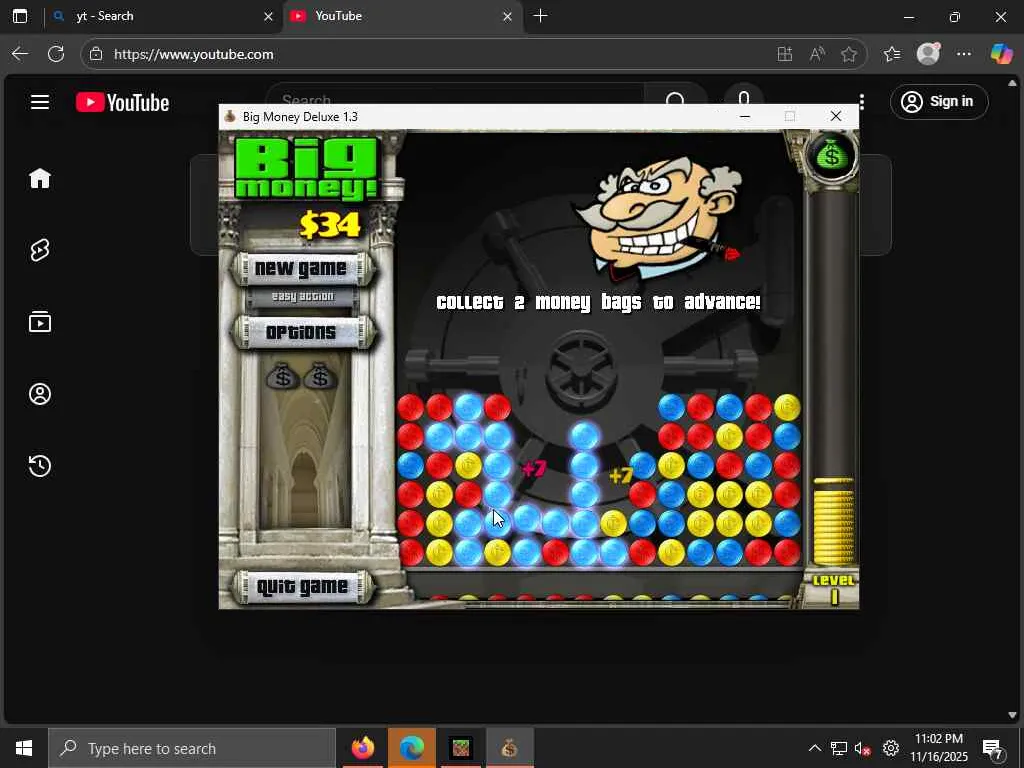Click the second collected money bag slot

coord(320,376)
